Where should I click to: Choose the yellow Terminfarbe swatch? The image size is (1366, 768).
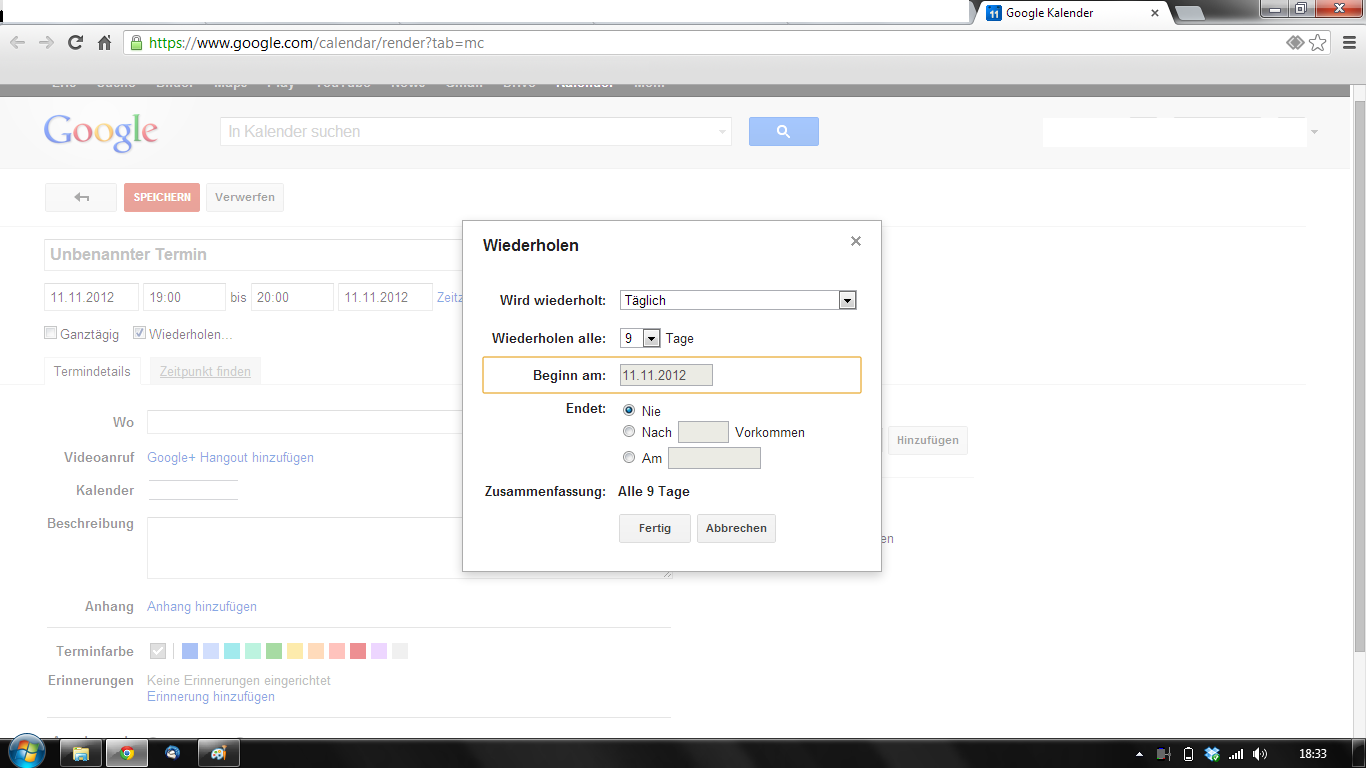(295, 651)
